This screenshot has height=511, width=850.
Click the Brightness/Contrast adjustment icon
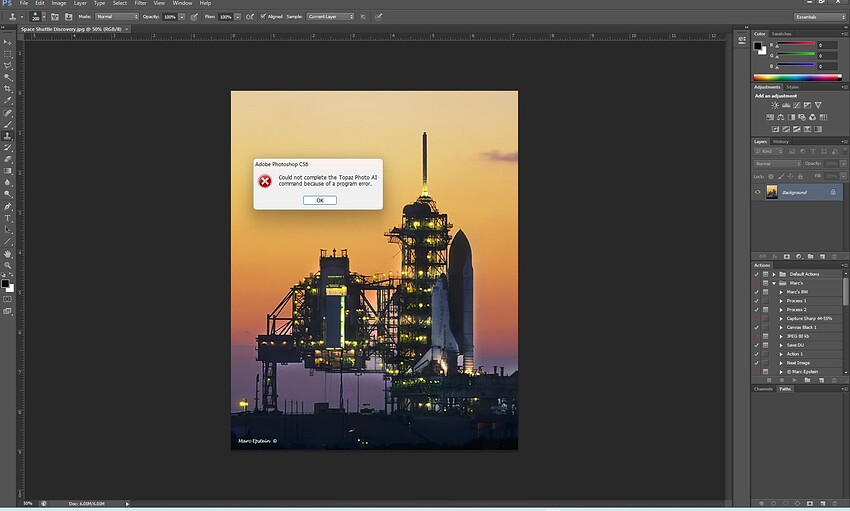pos(774,105)
